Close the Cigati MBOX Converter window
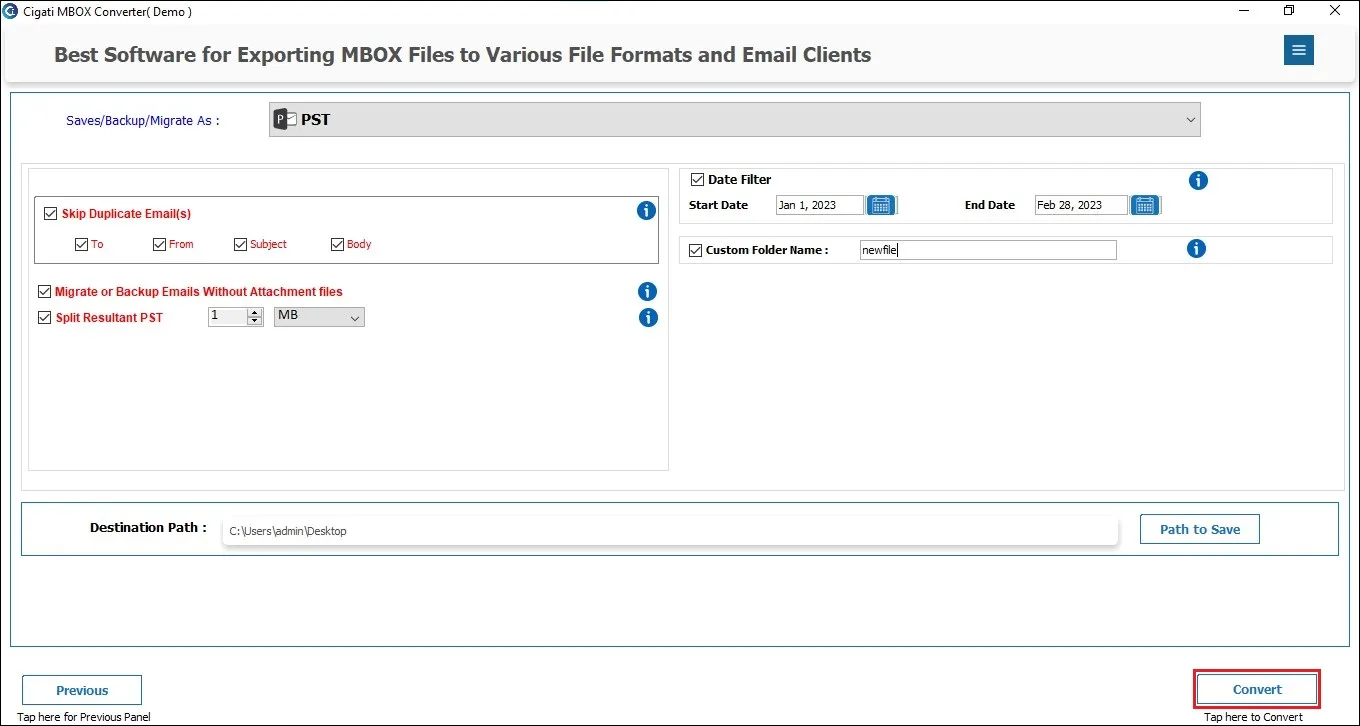Viewport: 1360px width, 726px height. [1335, 11]
